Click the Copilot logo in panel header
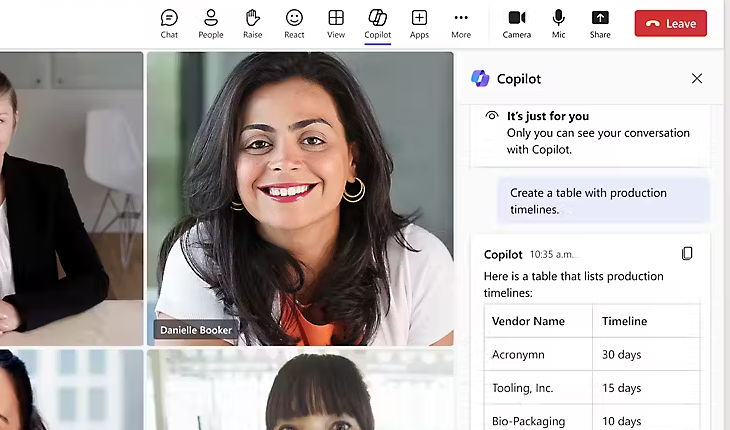730x430 pixels. [480, 79]
